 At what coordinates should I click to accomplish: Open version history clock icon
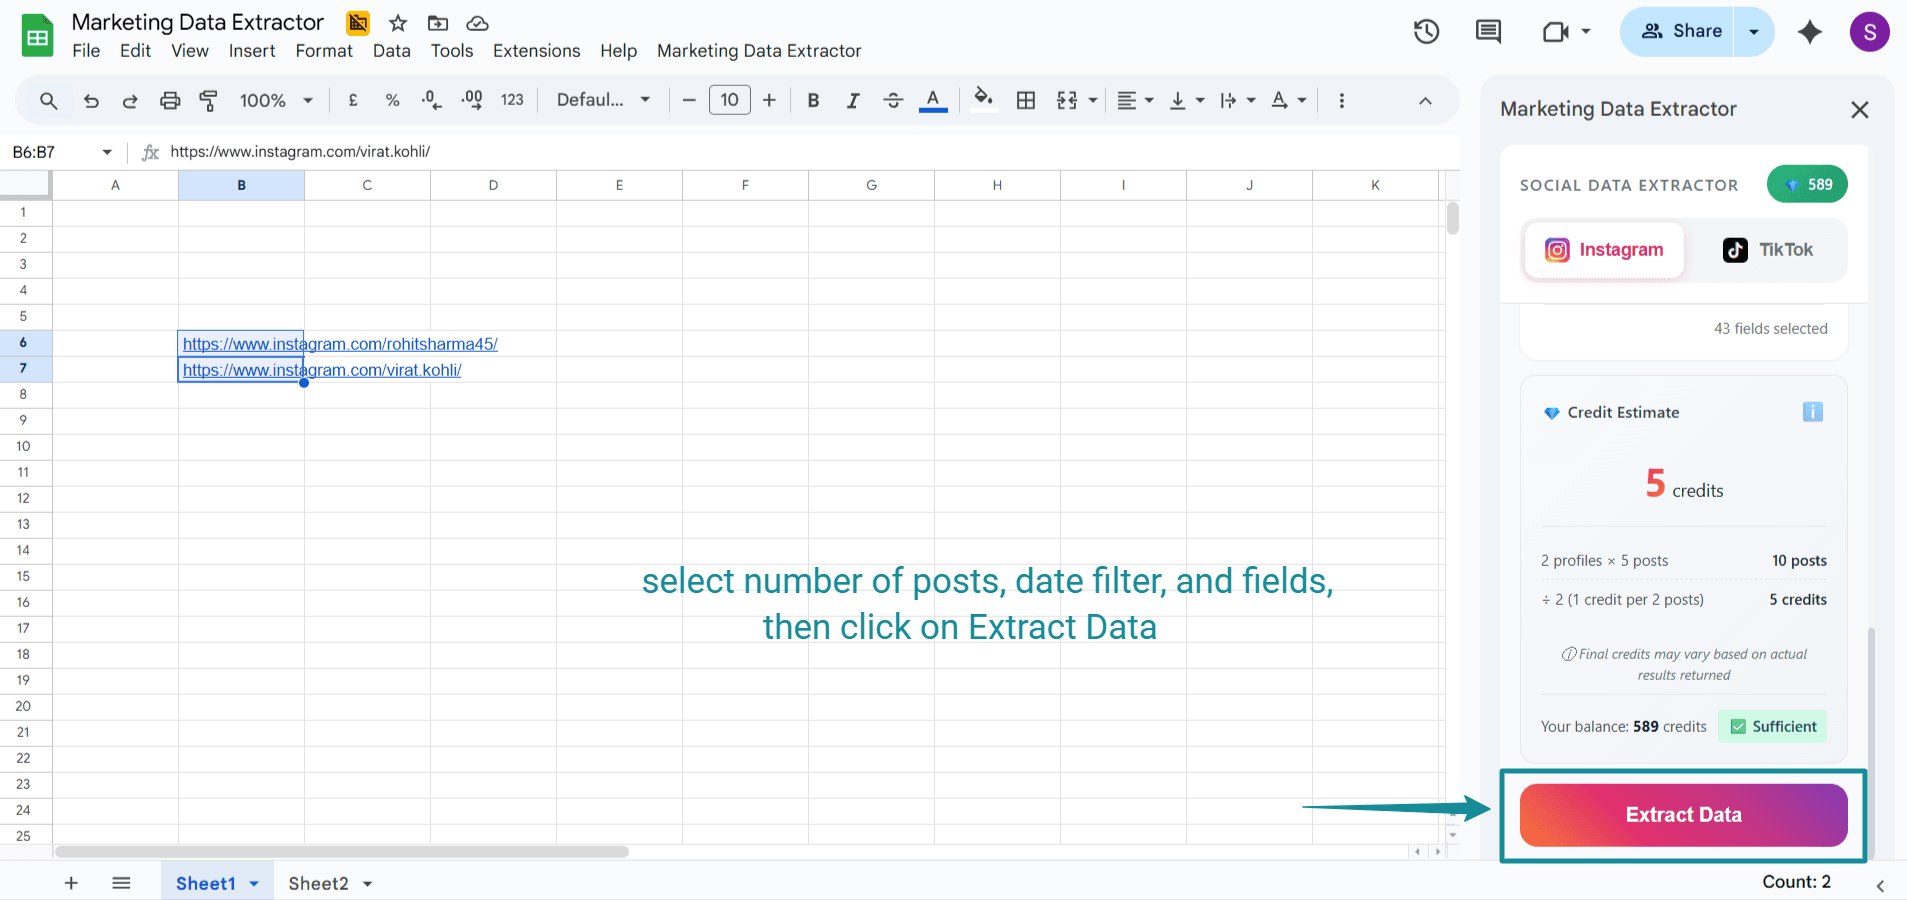pyautogui.click(x=1426, y=32)
